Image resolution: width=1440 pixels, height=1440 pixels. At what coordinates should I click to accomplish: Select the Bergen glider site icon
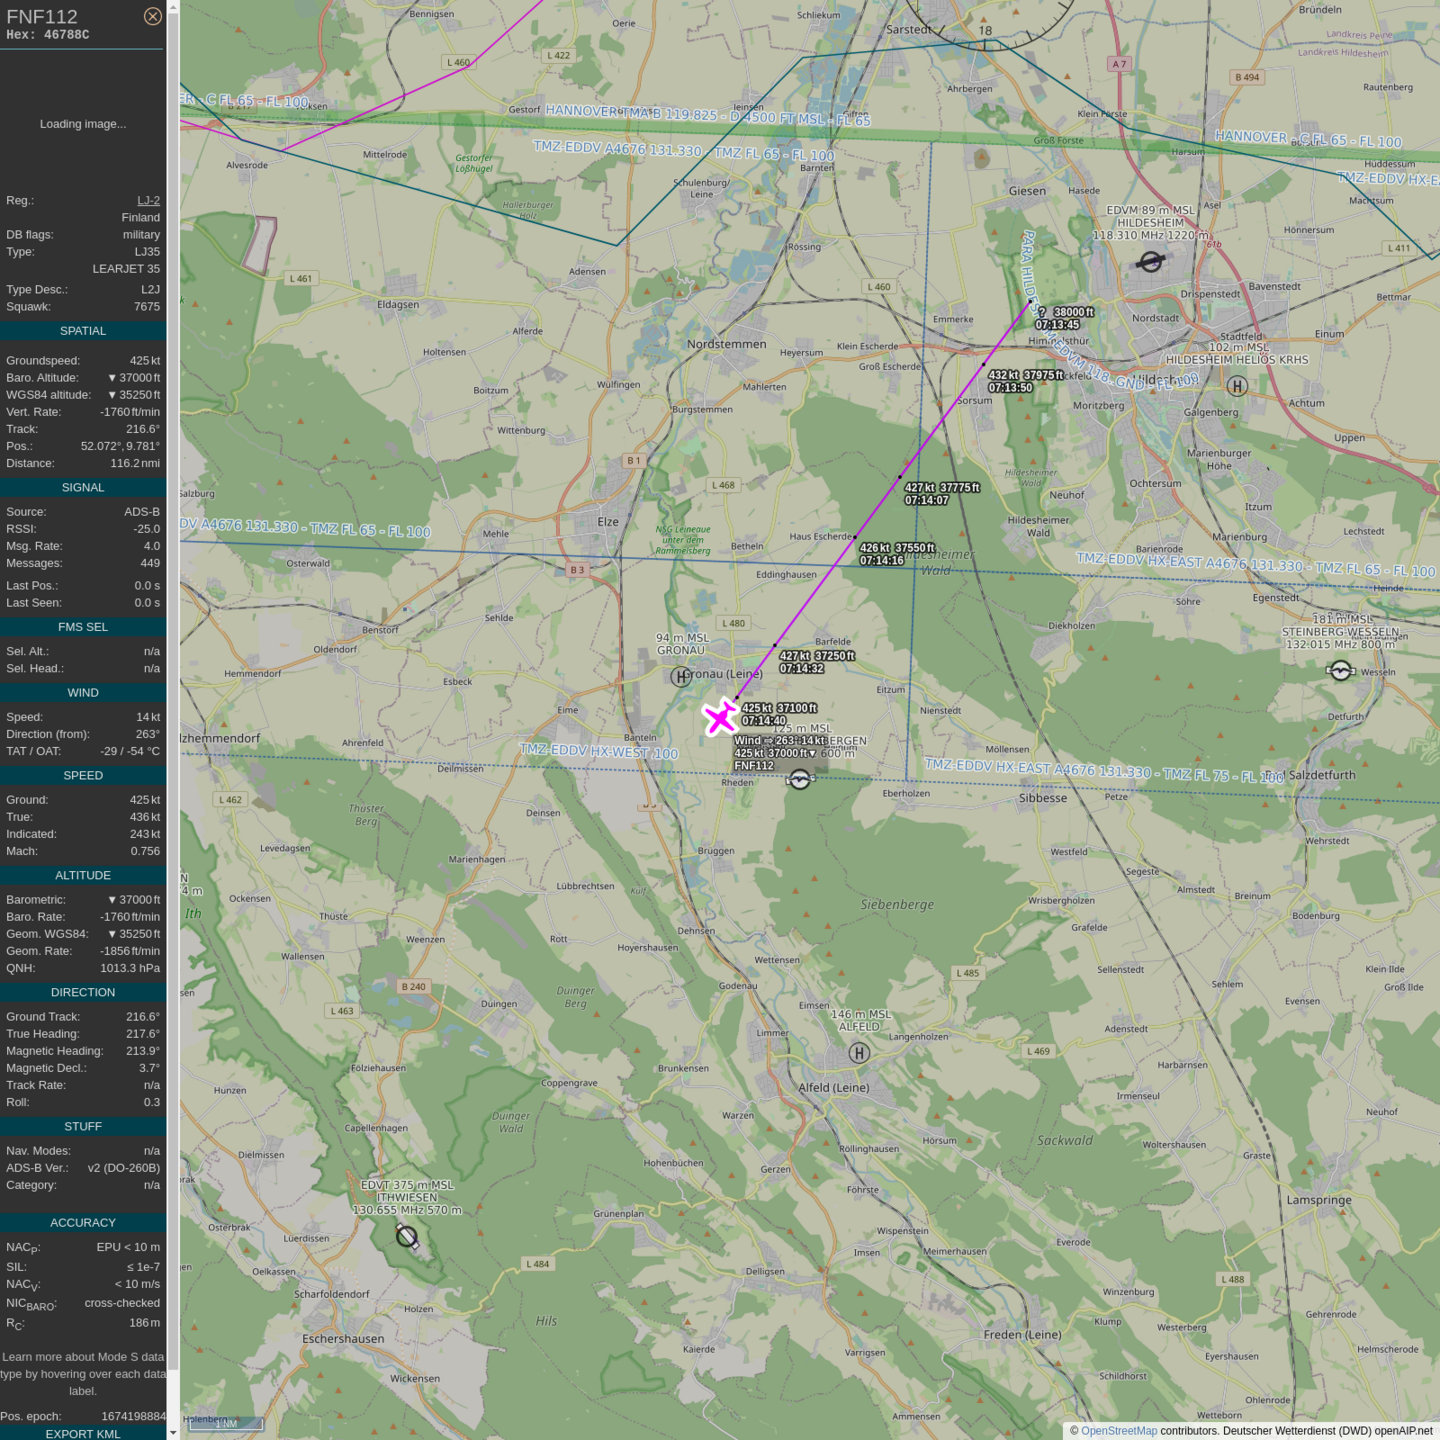pyautogui.click(x=799, y=780)
